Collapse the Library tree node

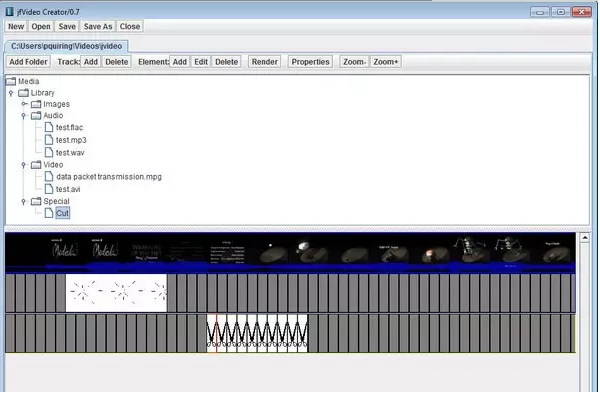(x=11, y=93)
